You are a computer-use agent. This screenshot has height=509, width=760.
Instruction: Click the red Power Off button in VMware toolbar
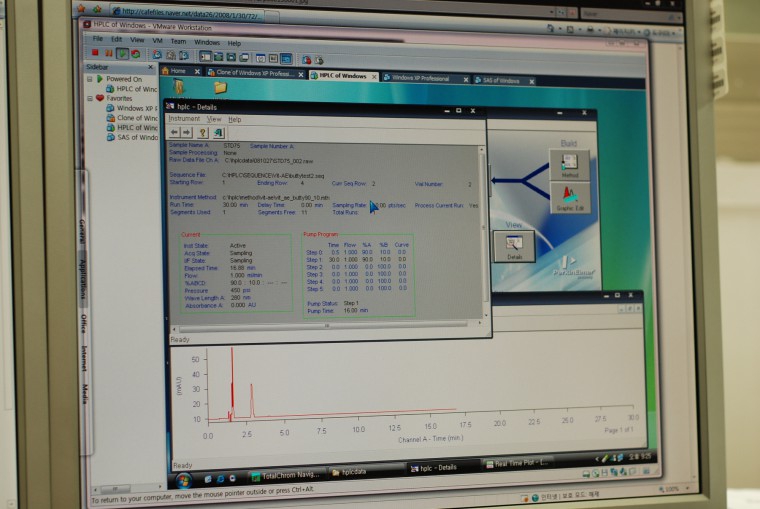click(x=95, y=52)
